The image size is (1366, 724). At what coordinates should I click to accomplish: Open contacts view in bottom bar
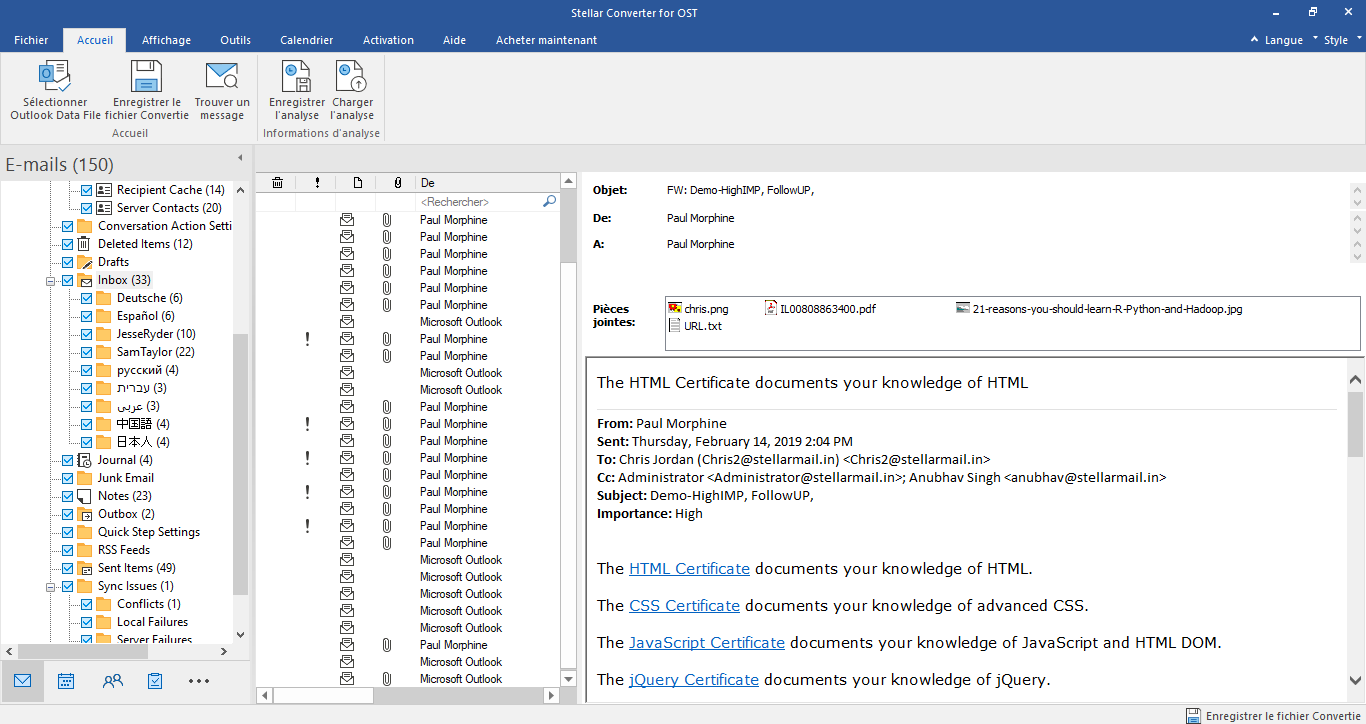click(113, 681)
